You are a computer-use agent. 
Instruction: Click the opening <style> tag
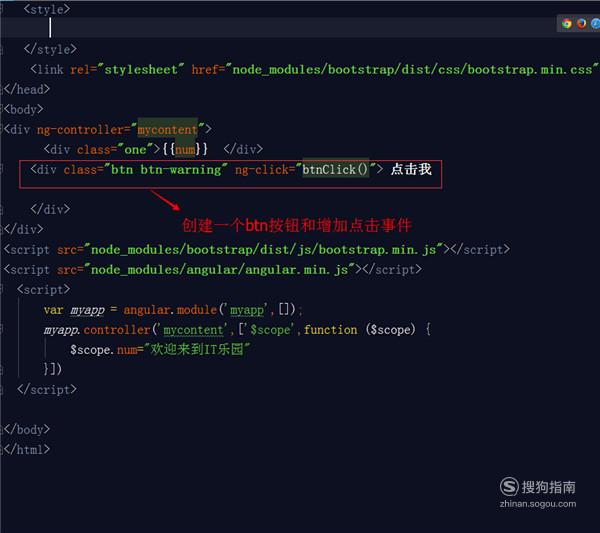(x=47, y=9)
